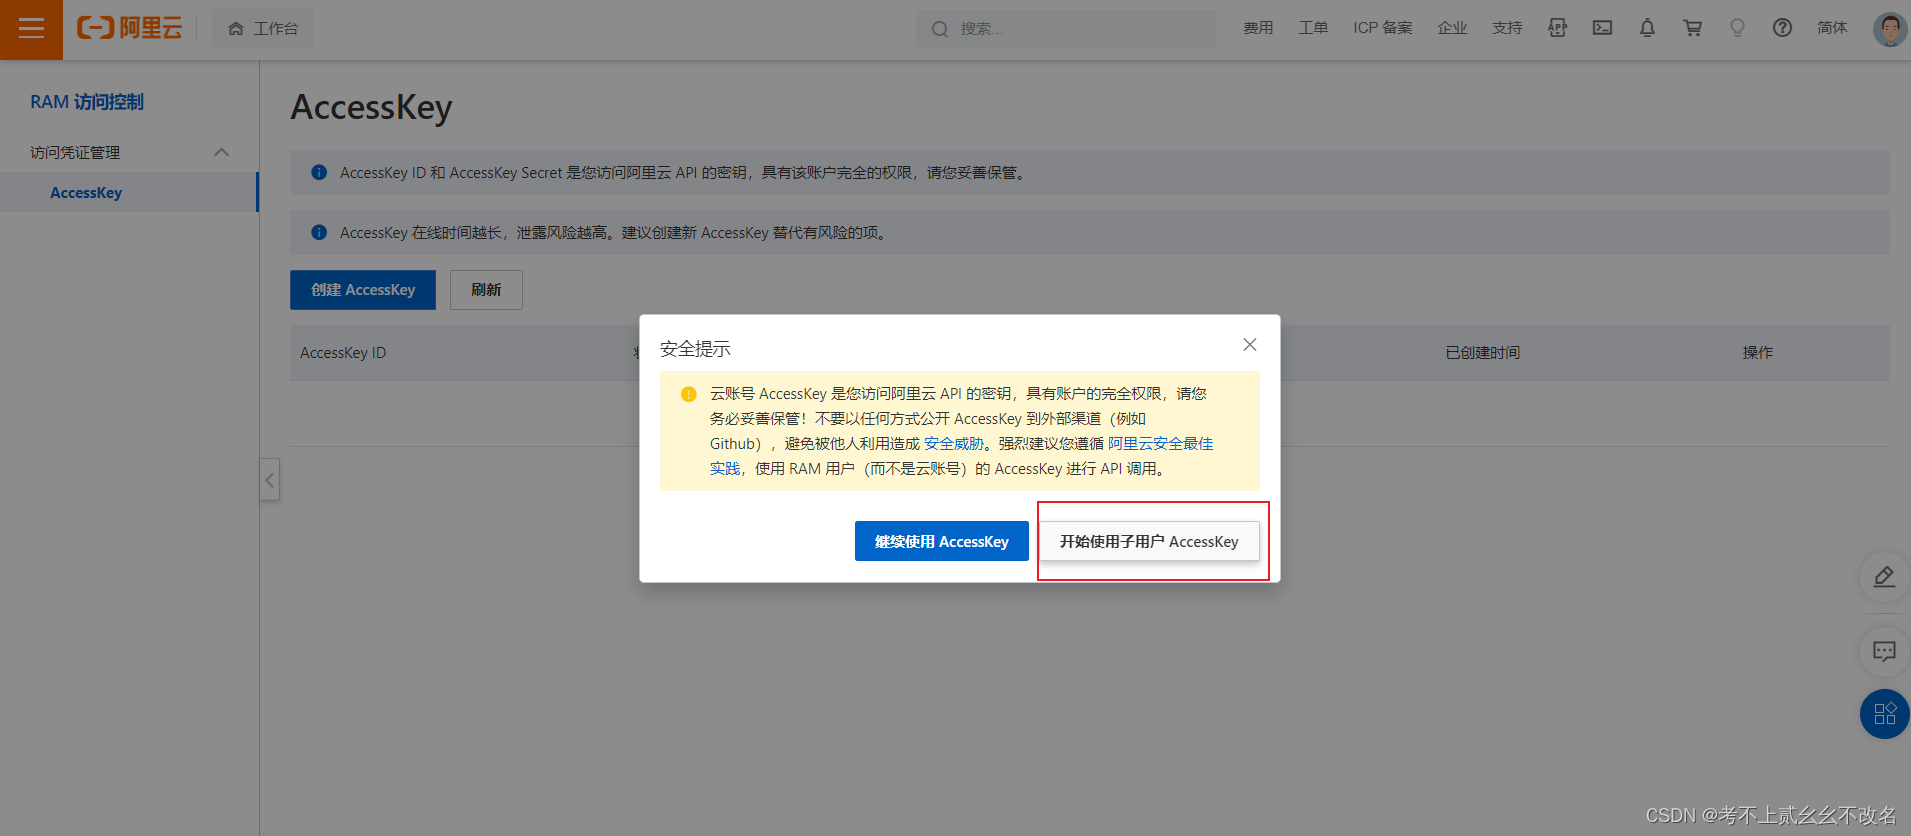This screenshot has width=1911, height=836.
Task: Open the 安全威胁 link
Action: click(953, 444)
